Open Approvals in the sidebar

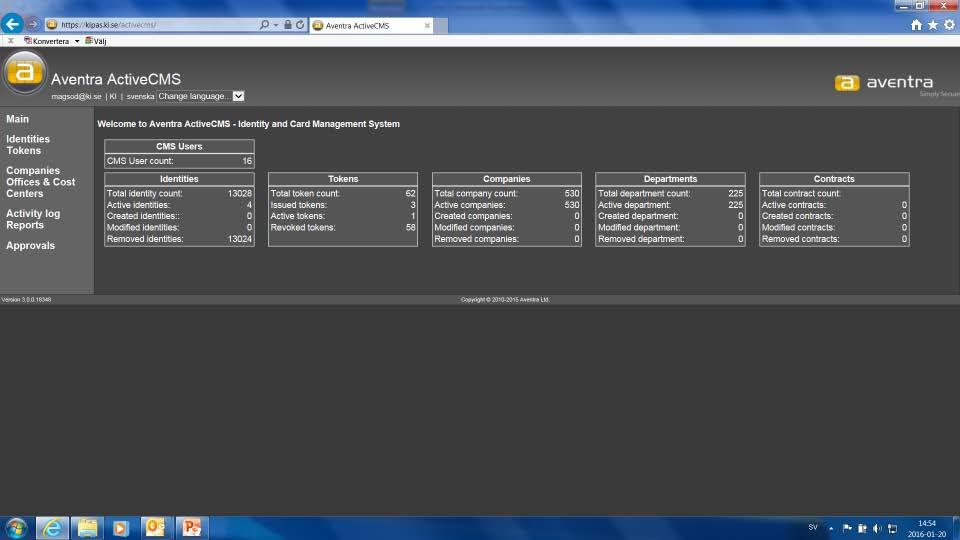pyautogui.click(x=30, y=246)
